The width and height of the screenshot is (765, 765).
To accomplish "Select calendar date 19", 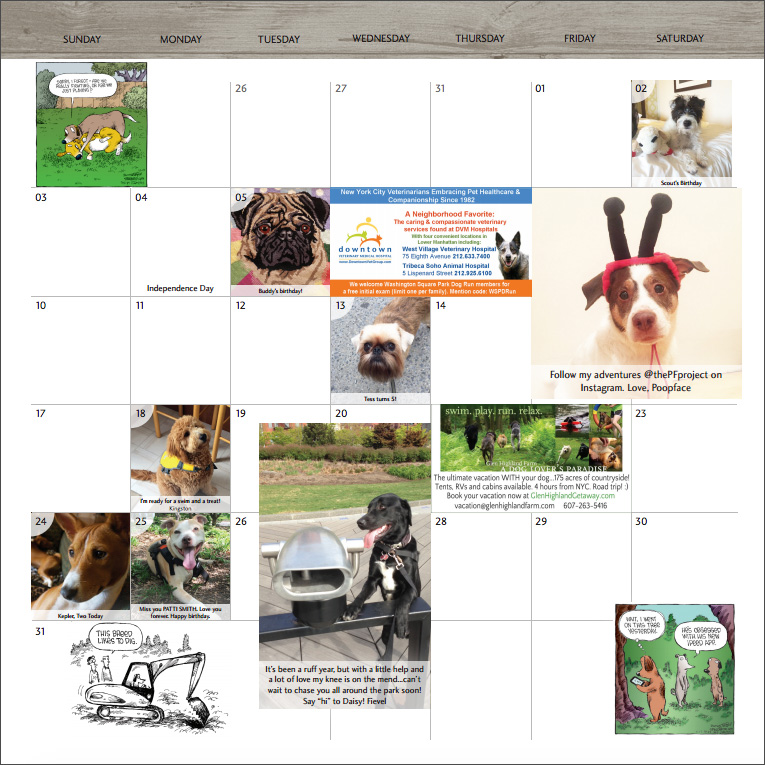I will (241, 413).
